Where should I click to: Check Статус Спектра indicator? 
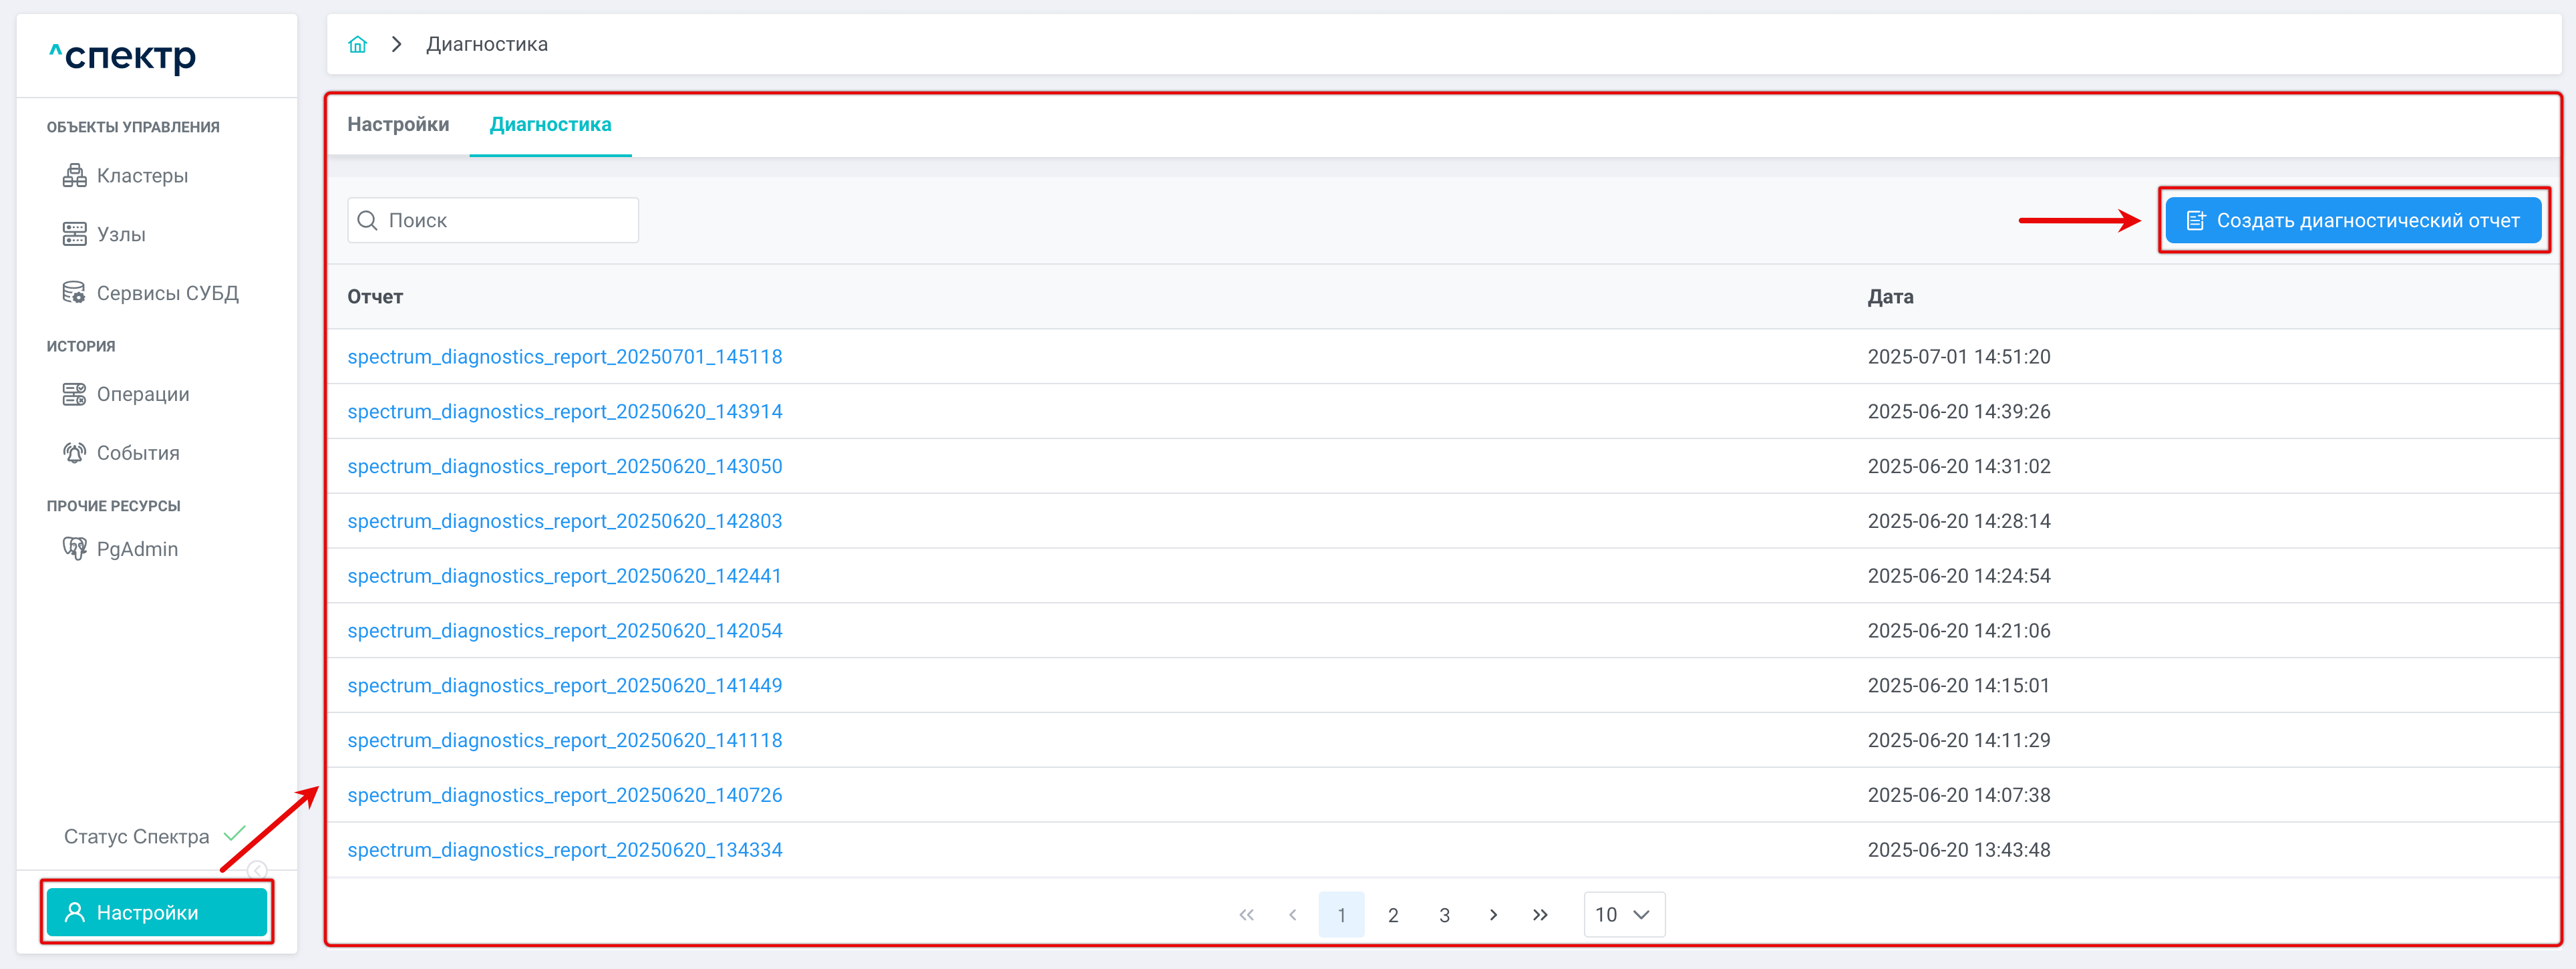(x=235, y=834)
